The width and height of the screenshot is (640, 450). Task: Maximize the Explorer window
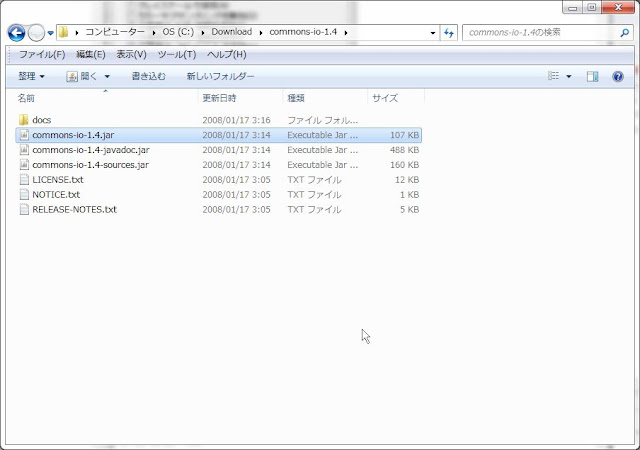(591, 7)
